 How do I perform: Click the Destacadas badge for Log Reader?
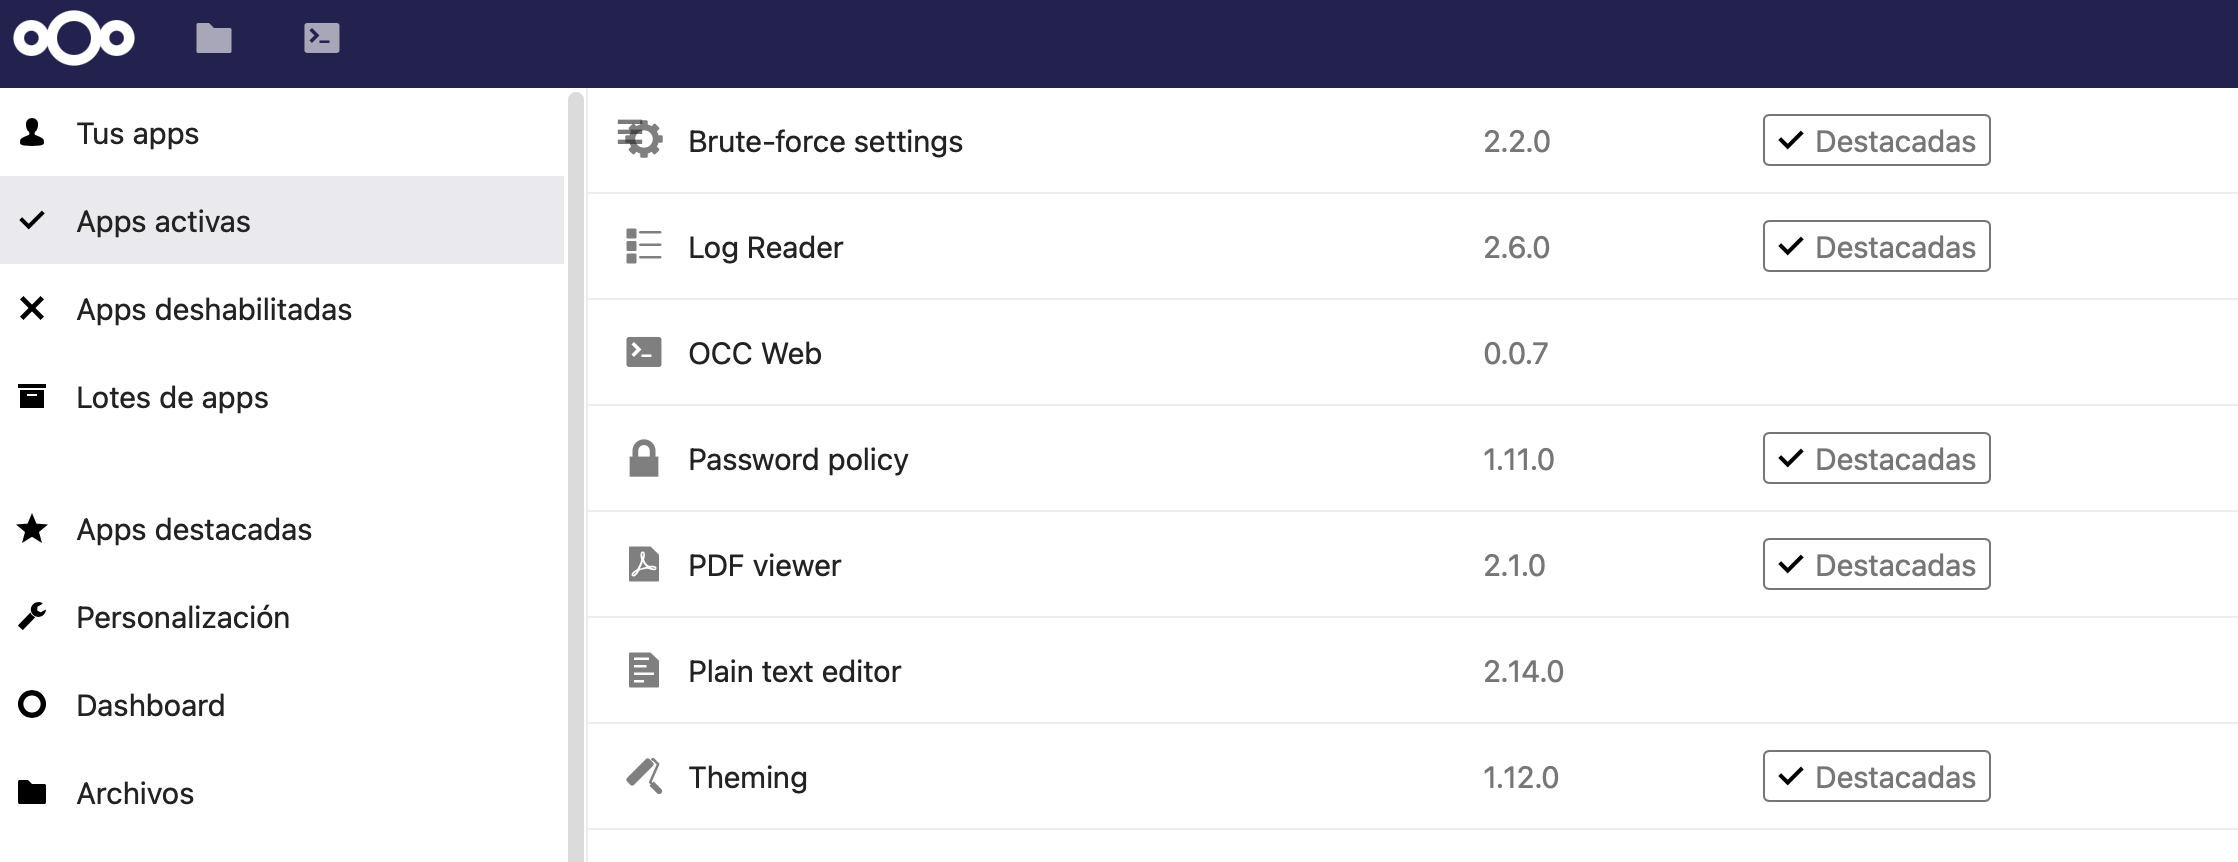[1876, 246]
